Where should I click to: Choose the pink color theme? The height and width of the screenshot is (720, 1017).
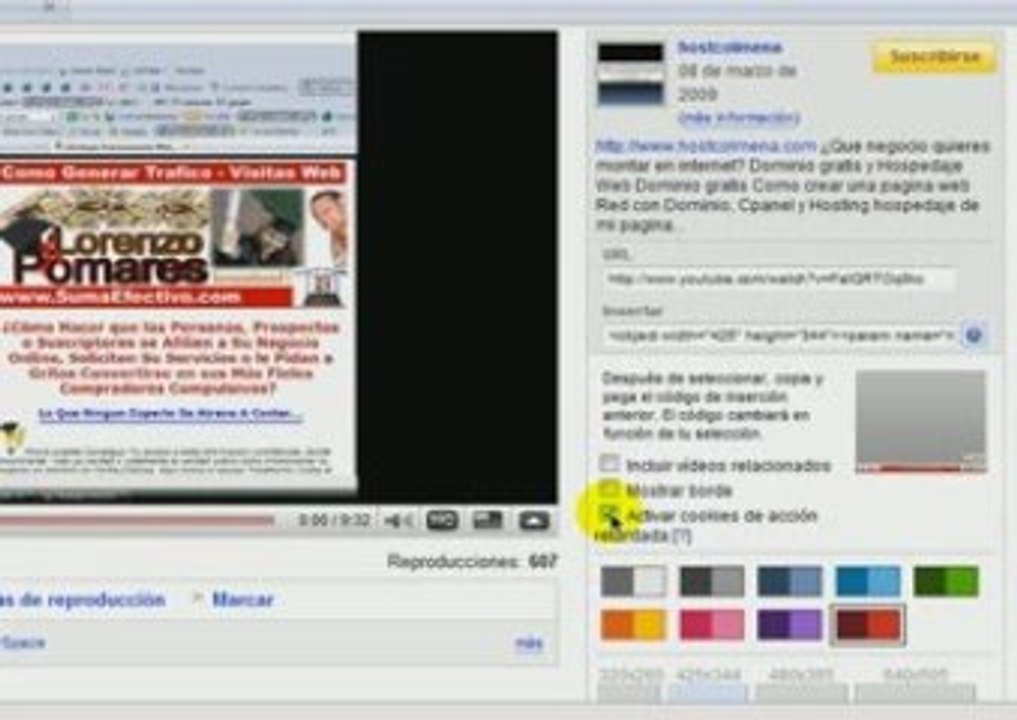click(x=712, y=625)
